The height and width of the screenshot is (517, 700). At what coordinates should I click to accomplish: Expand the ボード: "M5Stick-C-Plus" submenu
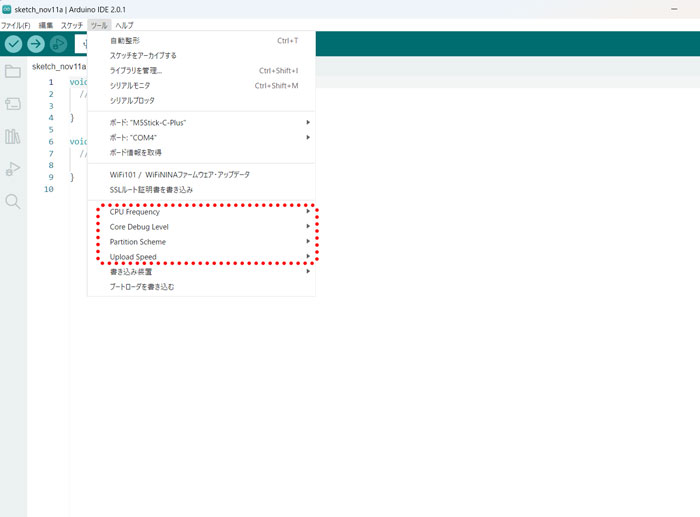point(201,122)
